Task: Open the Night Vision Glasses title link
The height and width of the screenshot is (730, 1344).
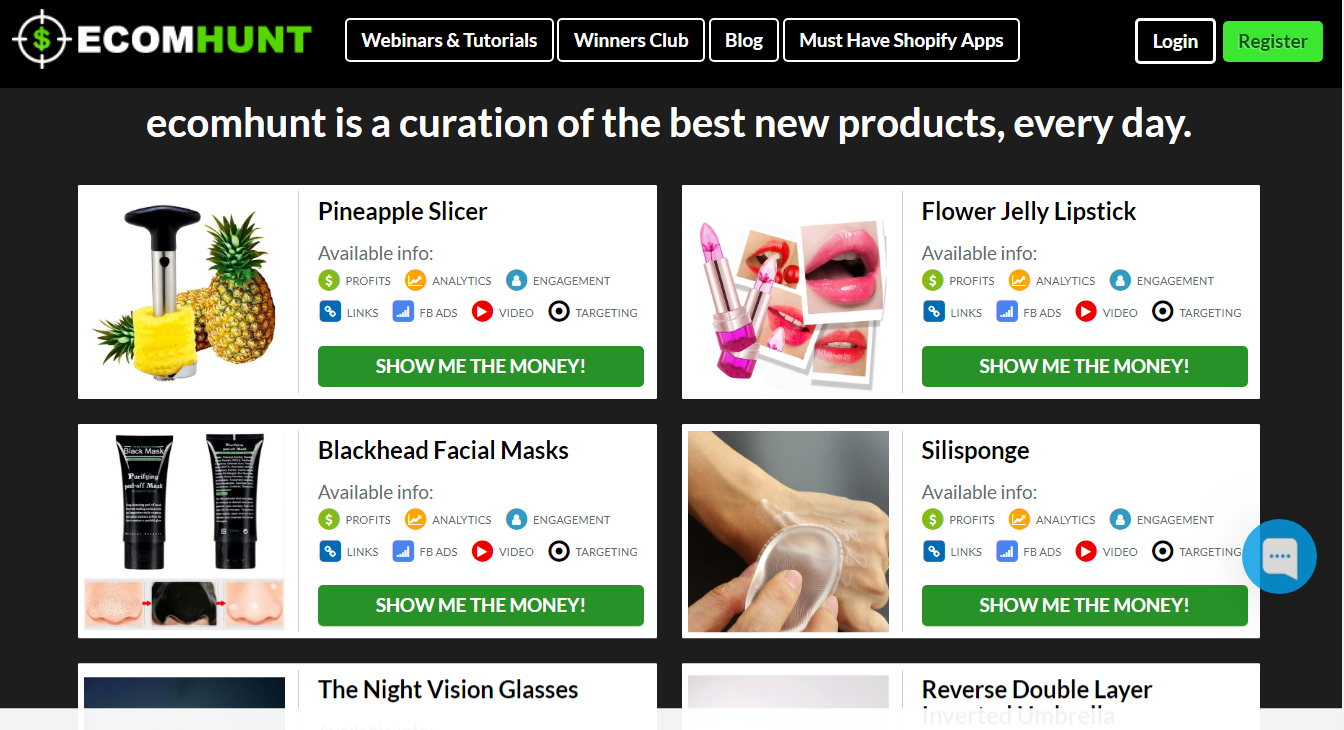Action: click(x=448, y=689)
